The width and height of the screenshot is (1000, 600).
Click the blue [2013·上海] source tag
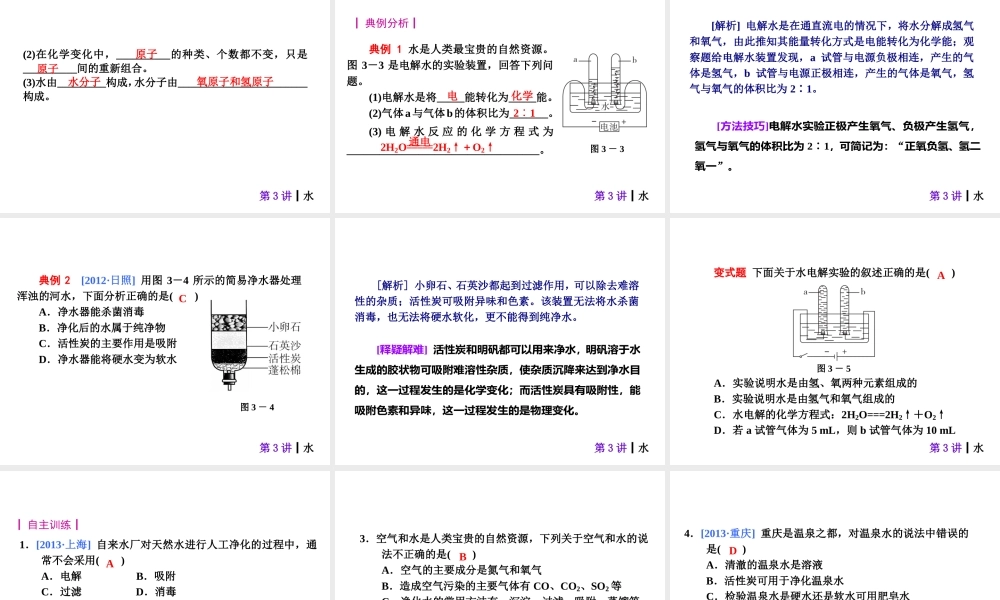63,545
